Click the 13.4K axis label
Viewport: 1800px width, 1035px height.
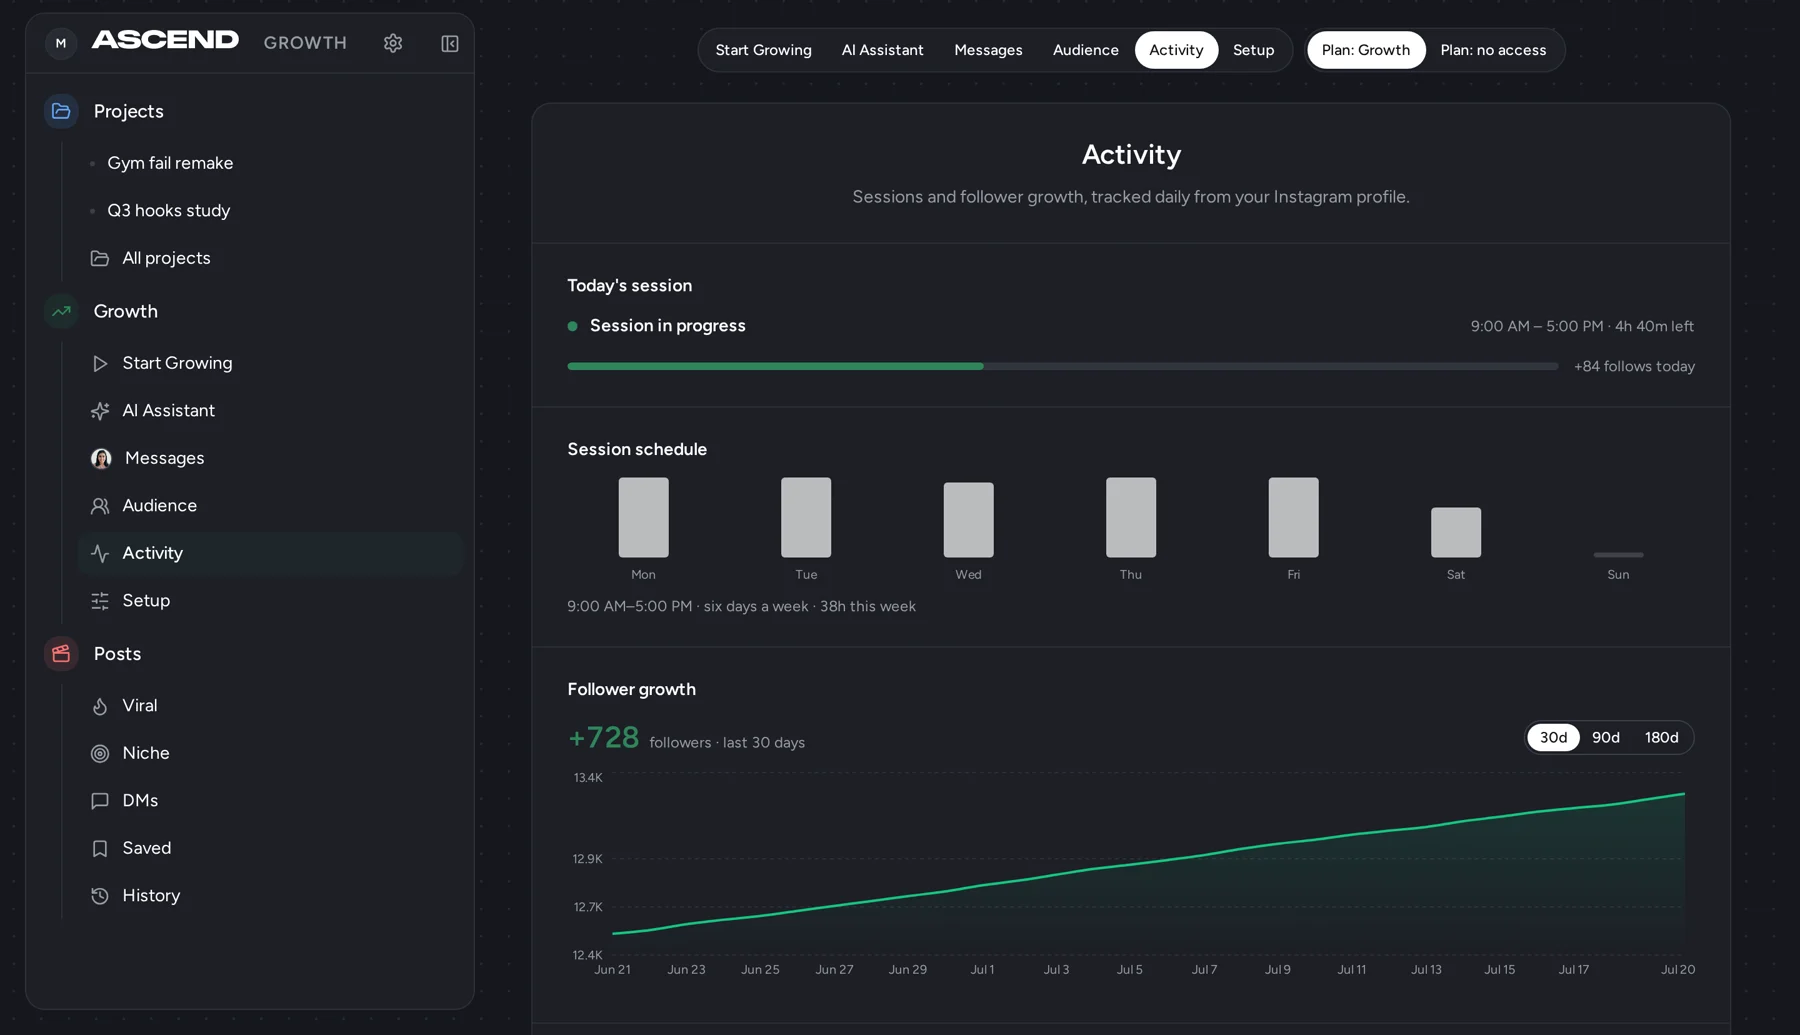click(x=587, y=778)
